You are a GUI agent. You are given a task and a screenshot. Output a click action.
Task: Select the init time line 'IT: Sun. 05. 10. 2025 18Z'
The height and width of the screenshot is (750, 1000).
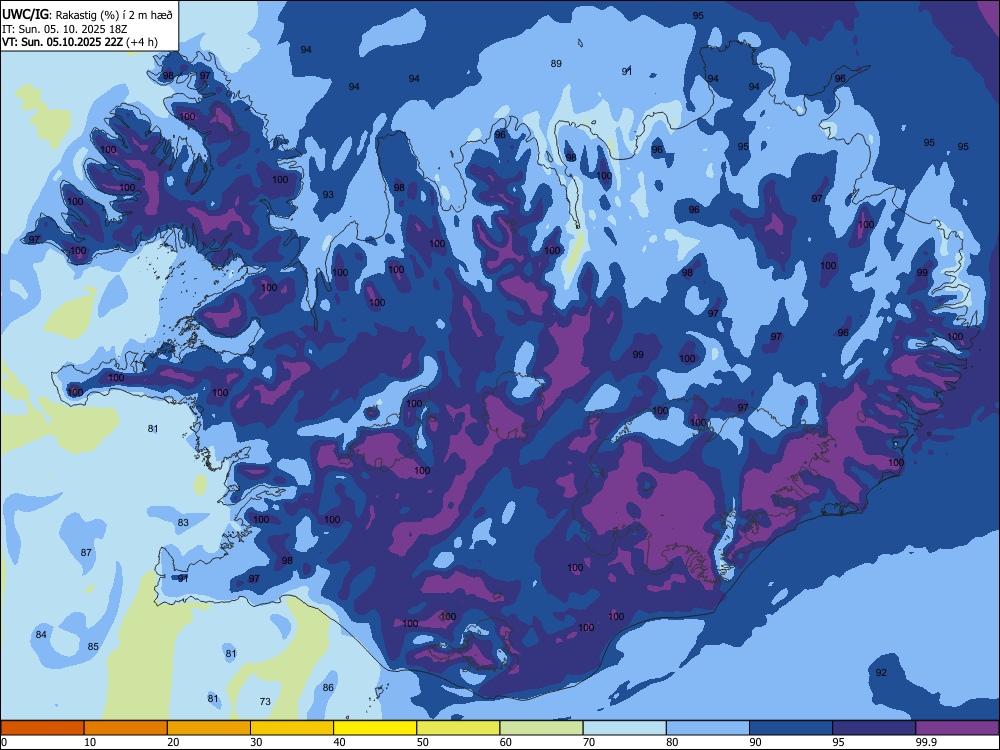pos(64,29)
